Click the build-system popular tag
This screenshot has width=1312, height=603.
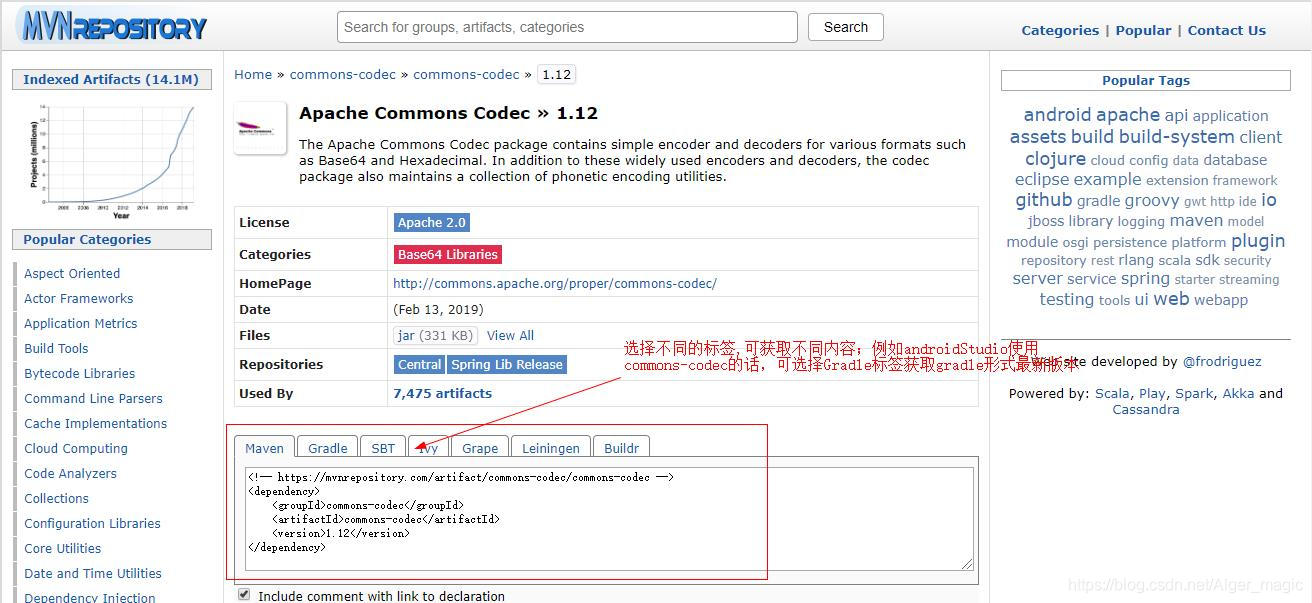[1176, 137]
